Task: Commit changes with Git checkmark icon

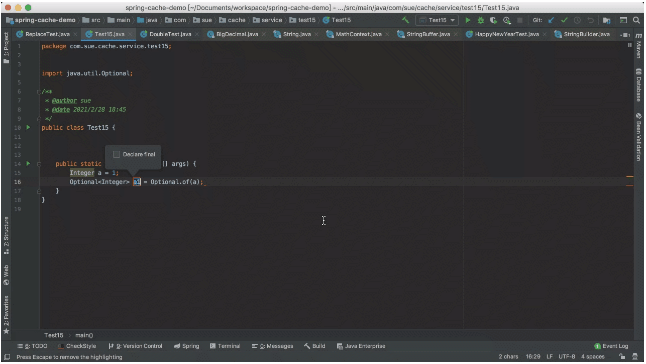Action: (x=564, y=20)
